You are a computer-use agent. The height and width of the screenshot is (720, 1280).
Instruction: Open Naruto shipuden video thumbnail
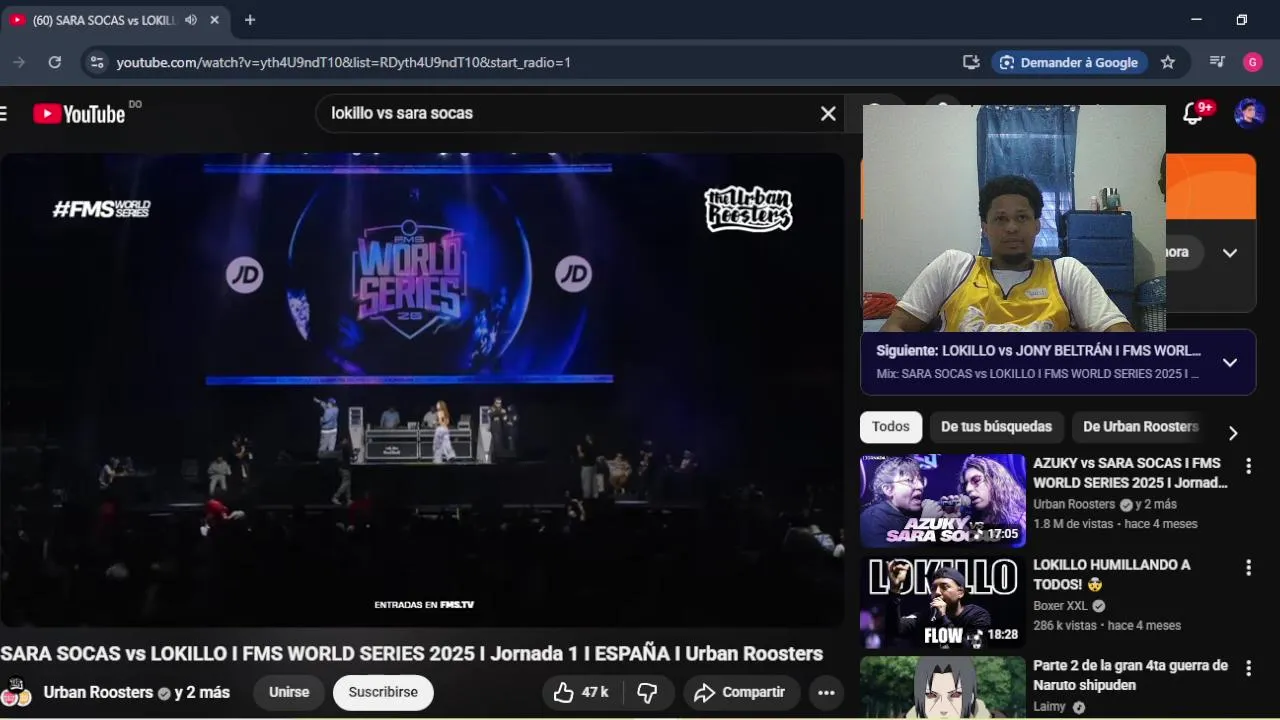tap(943, 688)
